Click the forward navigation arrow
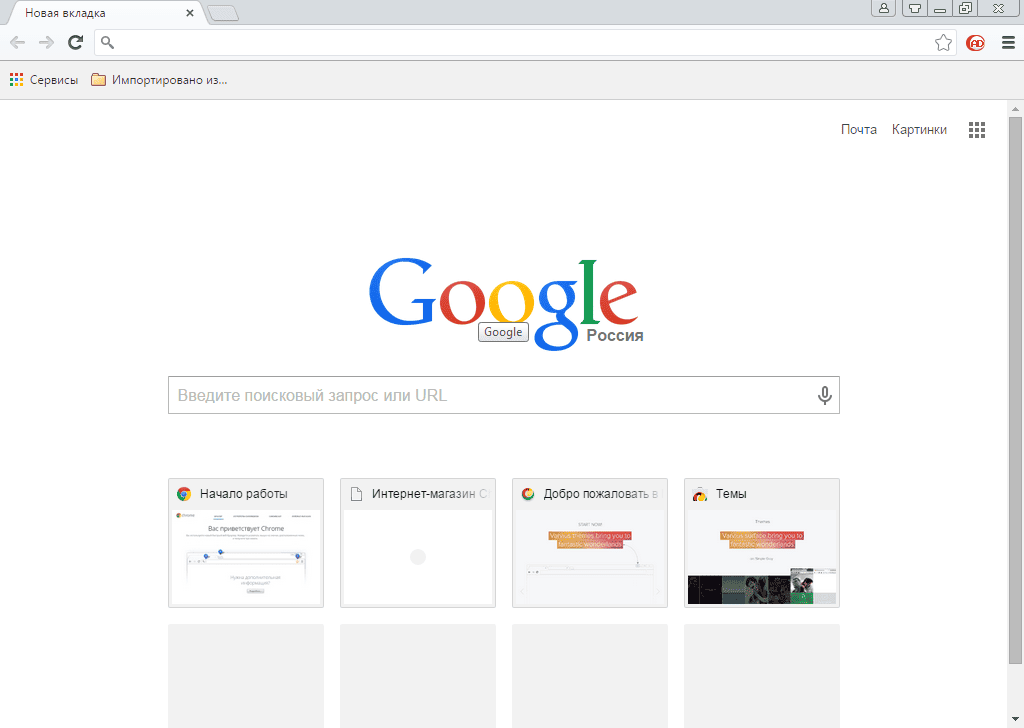This screenshot has height=728, width=1024. 46,42
